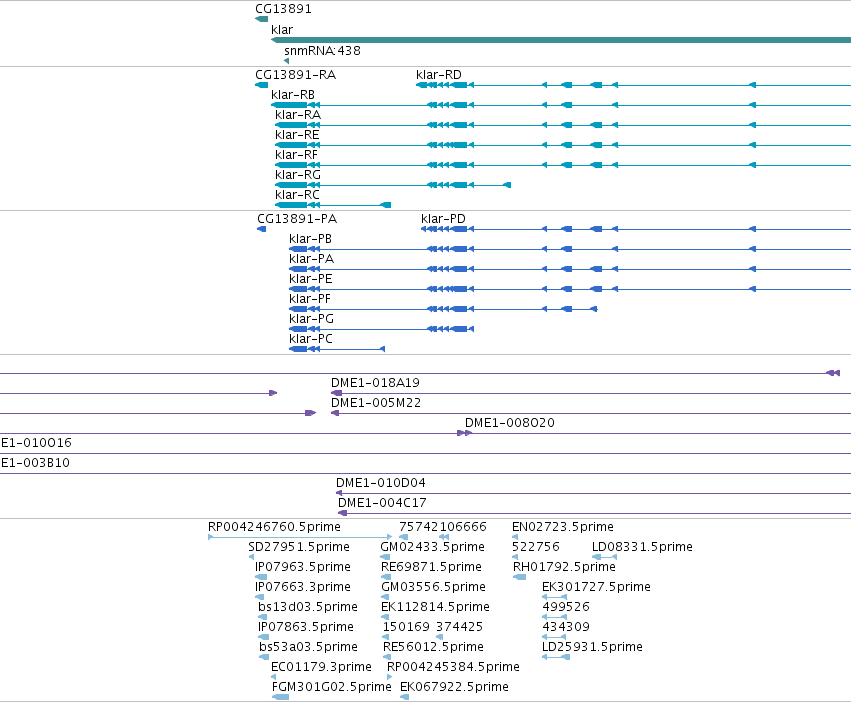Click the klar-PD protein label
Screen dimensions: 851x702
tap(443, 219)
